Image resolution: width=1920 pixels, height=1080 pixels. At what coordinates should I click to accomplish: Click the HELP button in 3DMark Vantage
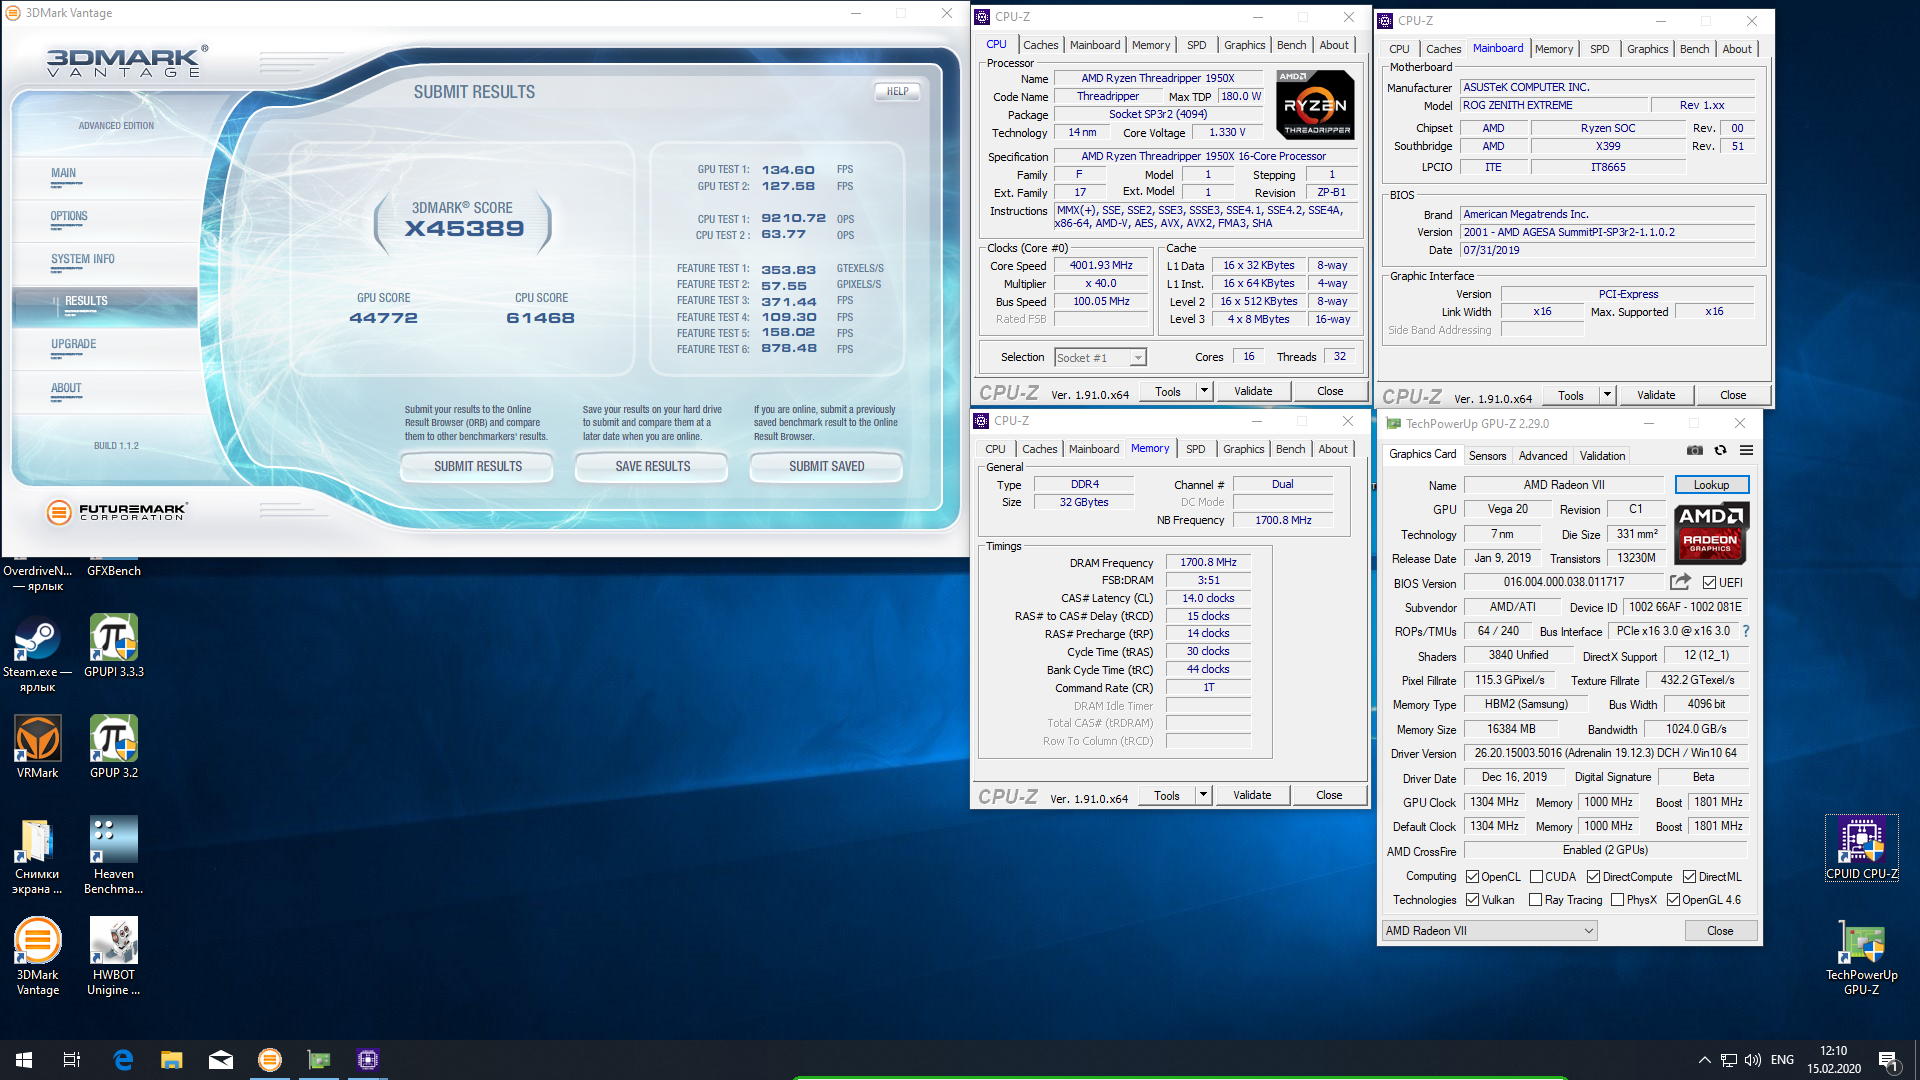coord(897,91)
